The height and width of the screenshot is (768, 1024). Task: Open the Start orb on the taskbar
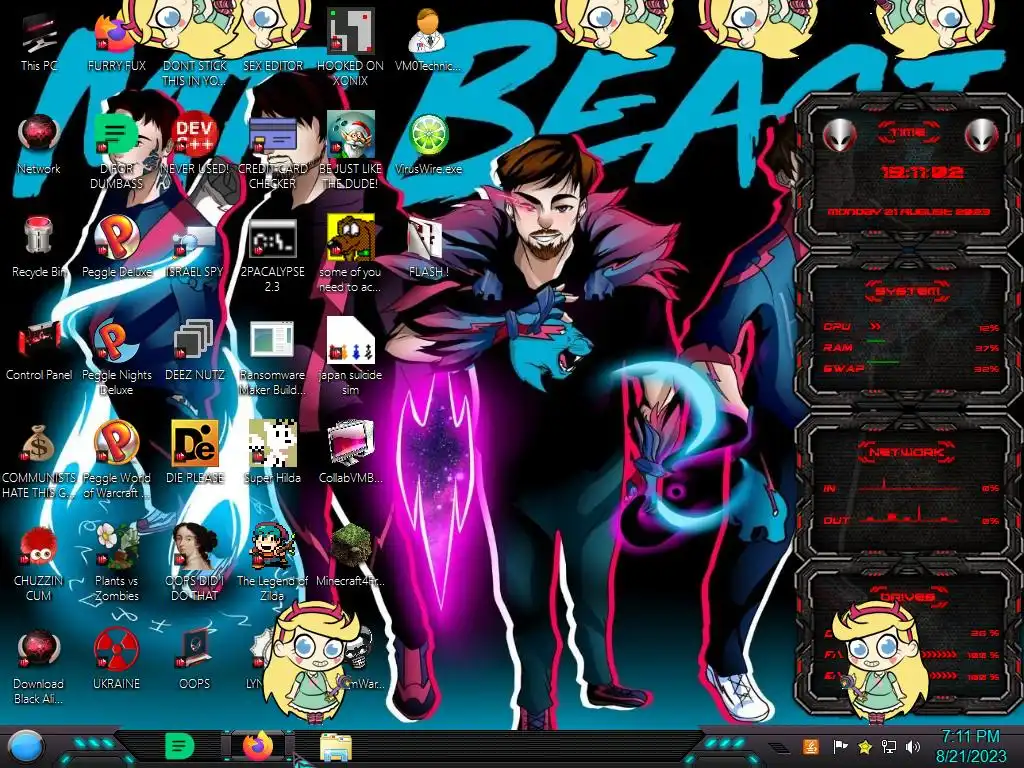coord(25,746)
